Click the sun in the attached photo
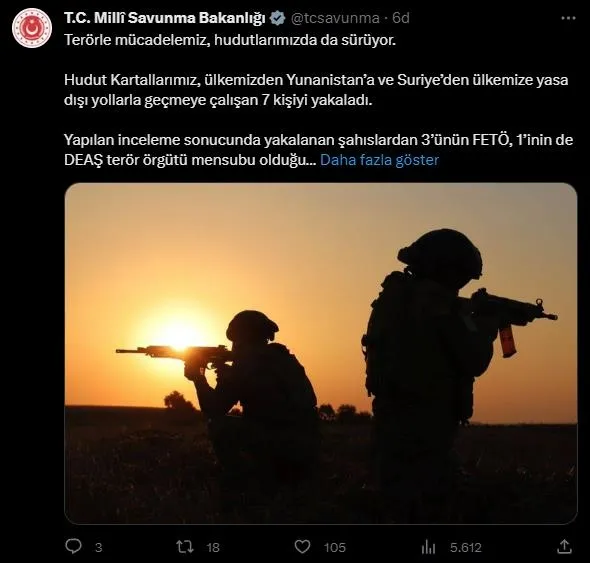The image size is (590, 563). pyautogui.click(x=181, y=332)
